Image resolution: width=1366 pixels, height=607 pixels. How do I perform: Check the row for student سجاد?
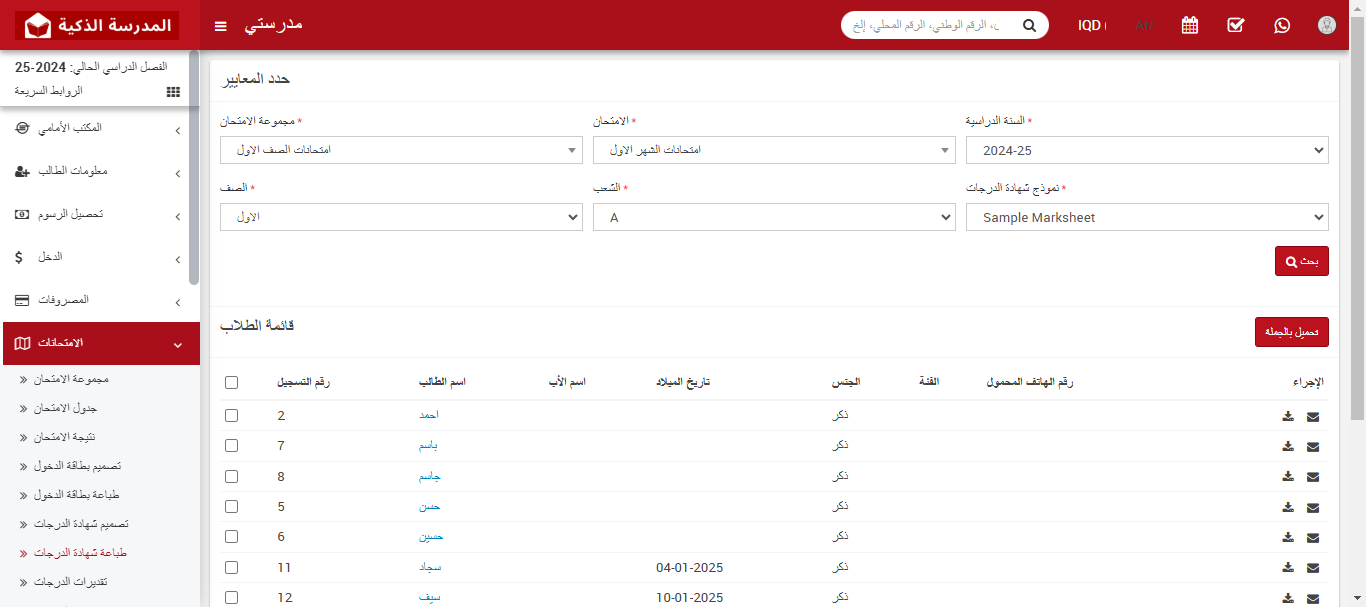point(231,567)
